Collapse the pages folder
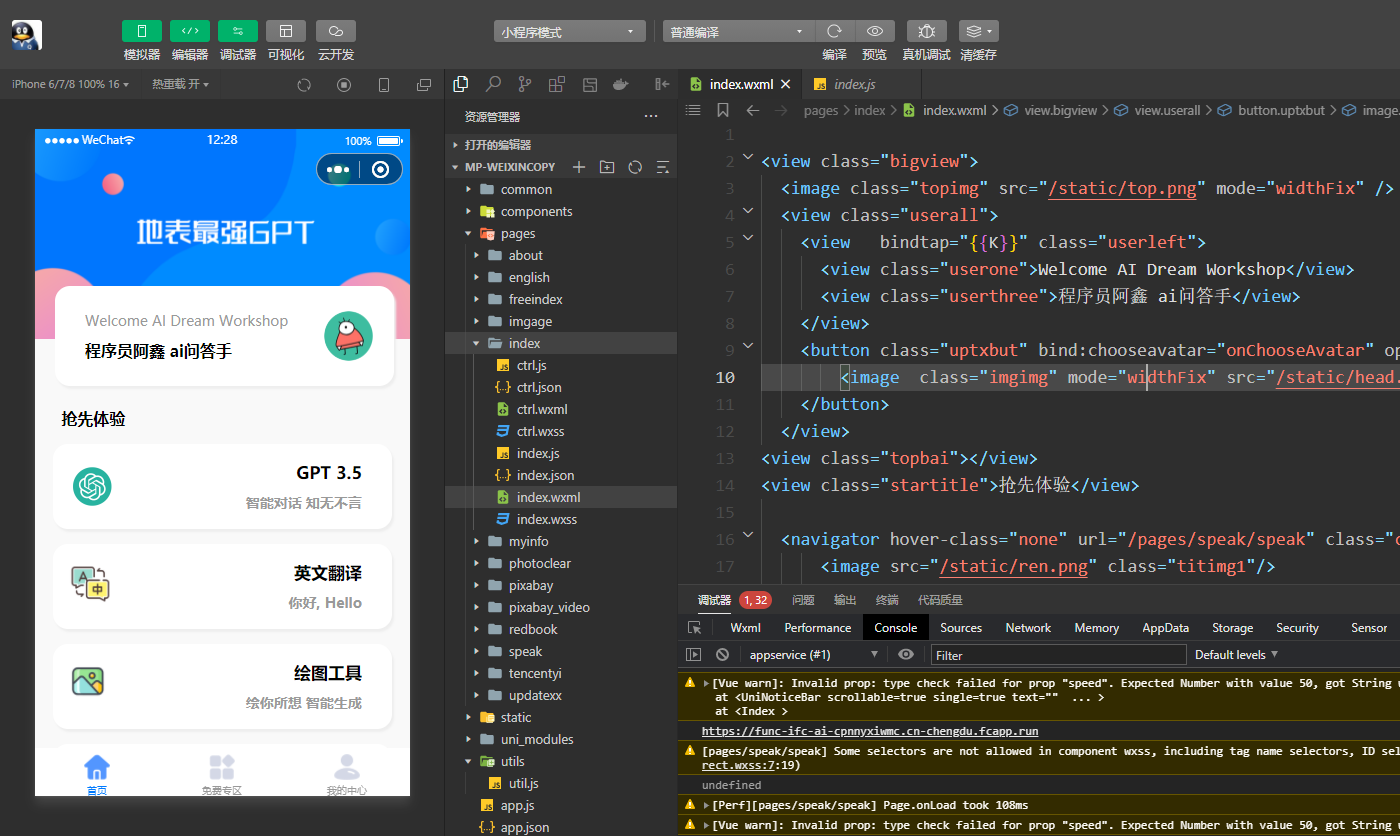The width and height of the screenshot is (1400, 836). click(x=561, y=233)
